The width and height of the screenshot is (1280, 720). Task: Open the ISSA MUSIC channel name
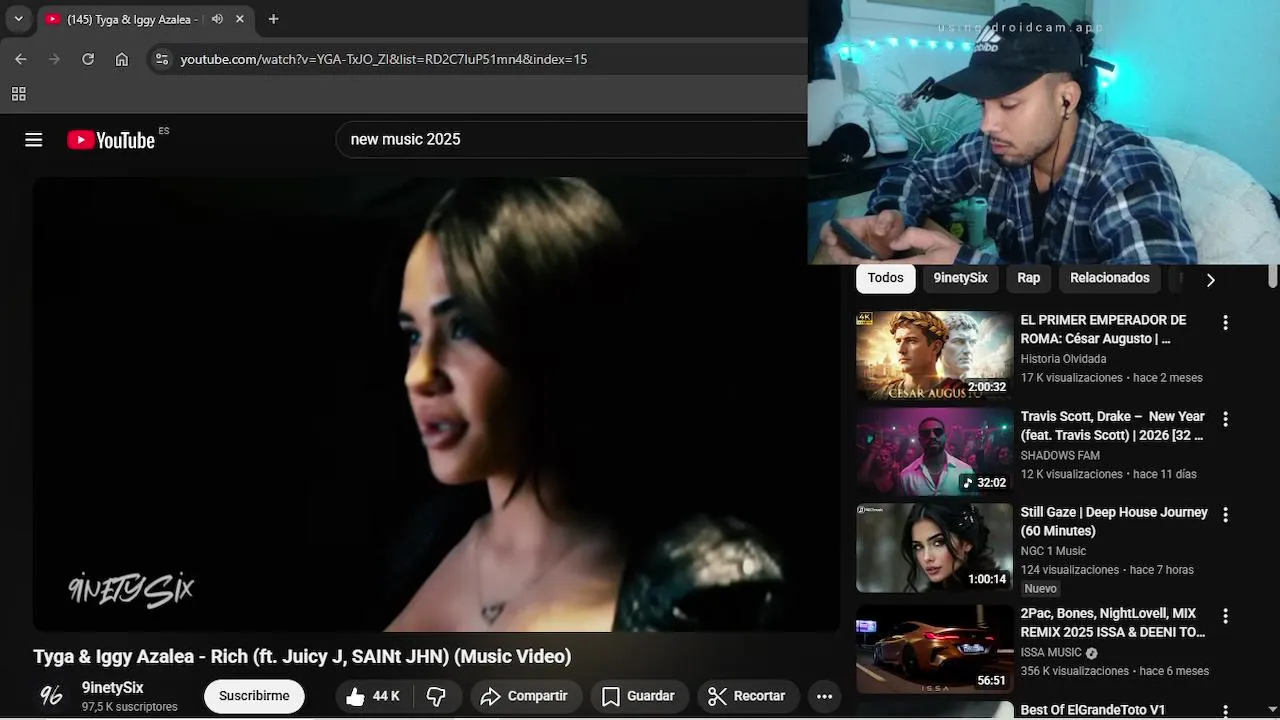pos(1051,652)
